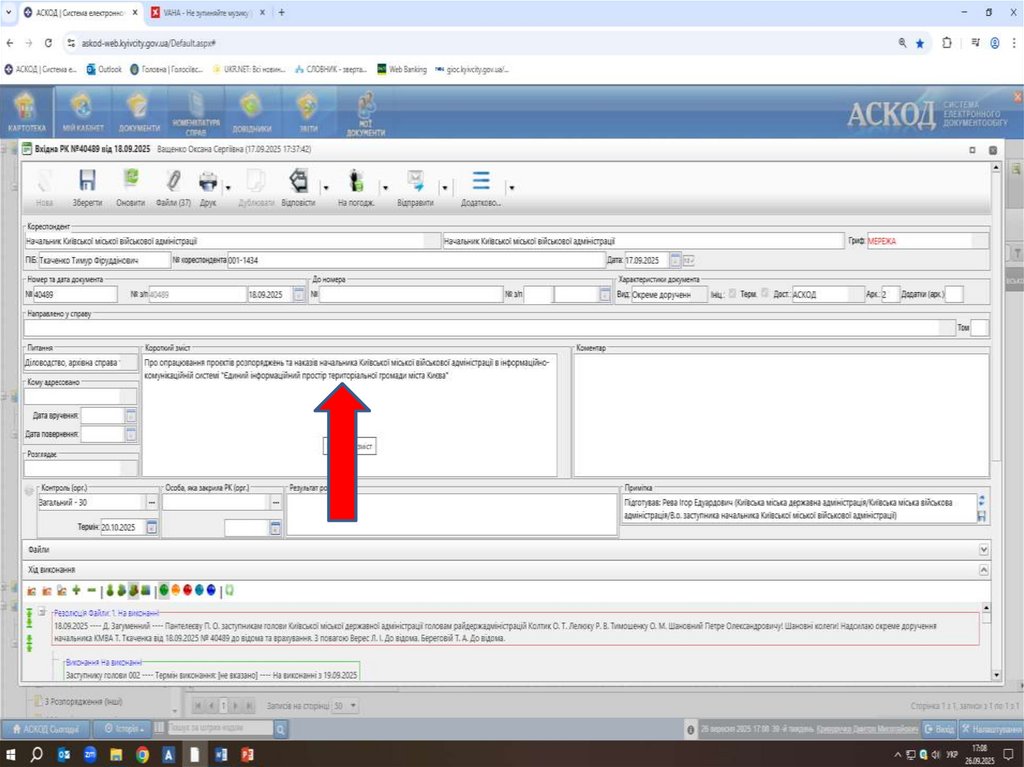This screenshot has width=1024, height=767.
Task: Click the green minus remove icon
Action: tap(91, 591)
